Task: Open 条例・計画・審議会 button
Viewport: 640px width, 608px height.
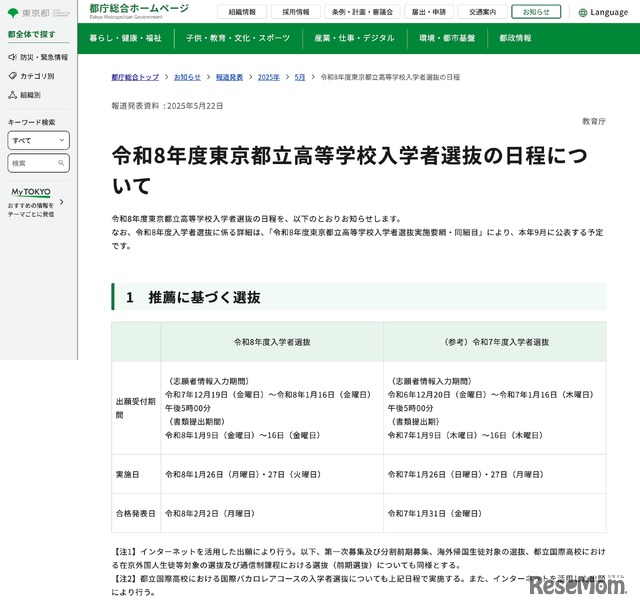Action: point(362,12)
